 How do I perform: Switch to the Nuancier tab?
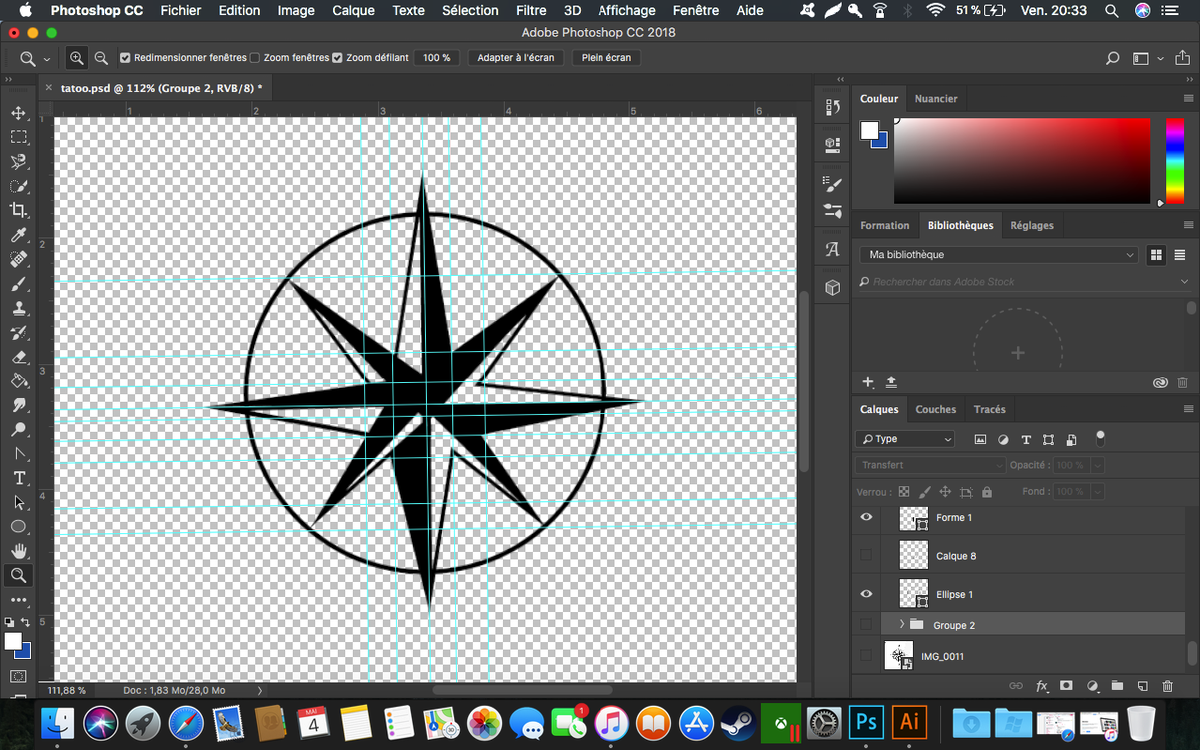(x=936, y=99)
